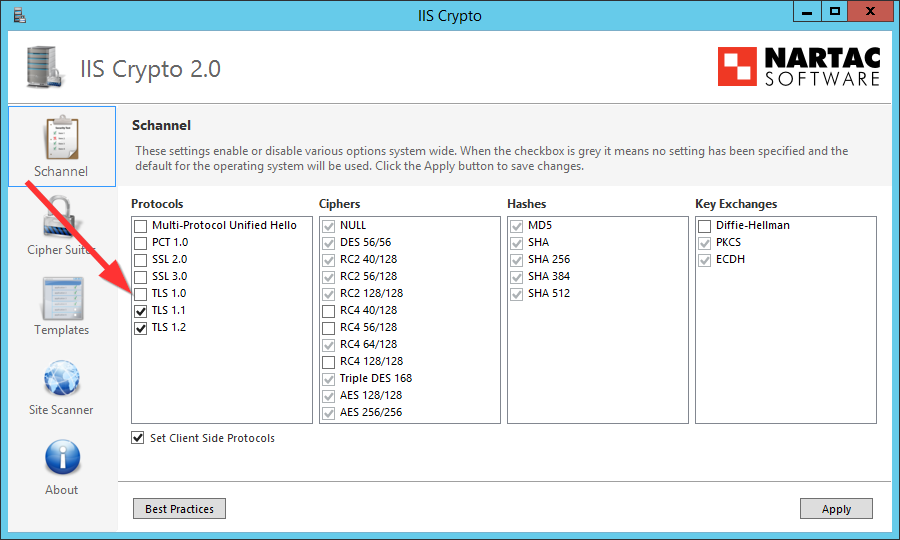
Task: Switch to the About tab label
Action: (61, 490)
